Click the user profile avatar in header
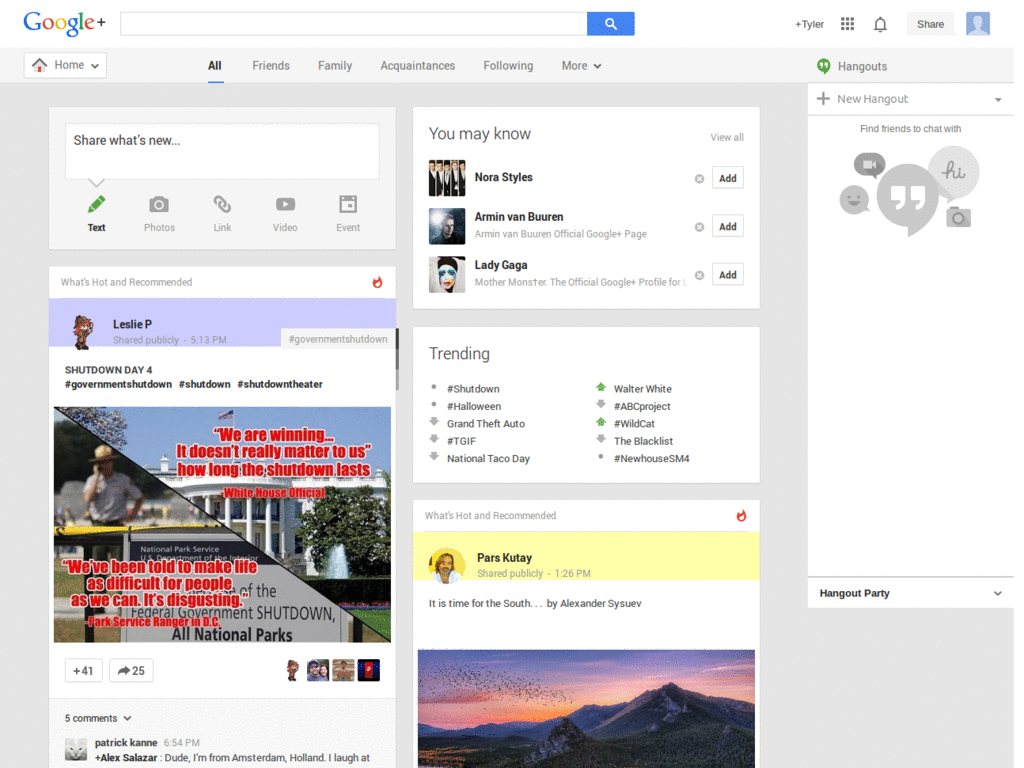Image resolution: width=1024 pixels, height=768 pixels. click(978, 24)
